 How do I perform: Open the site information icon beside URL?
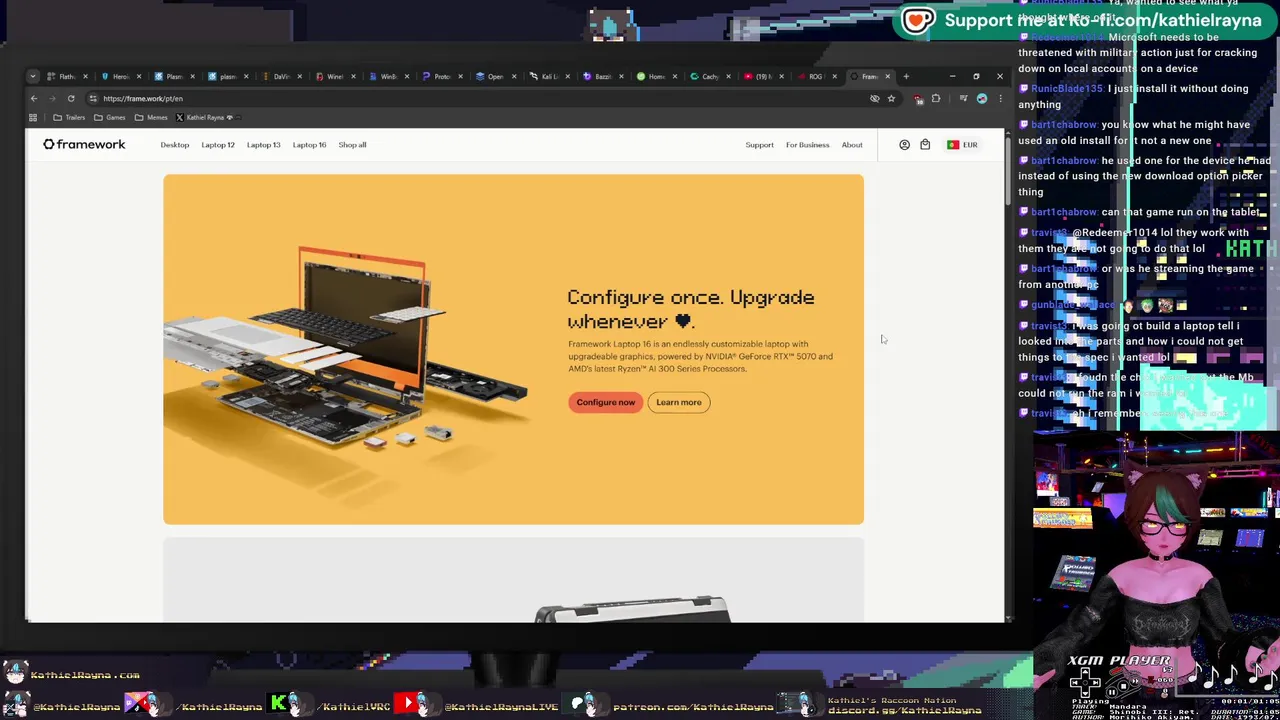[93, 98]
